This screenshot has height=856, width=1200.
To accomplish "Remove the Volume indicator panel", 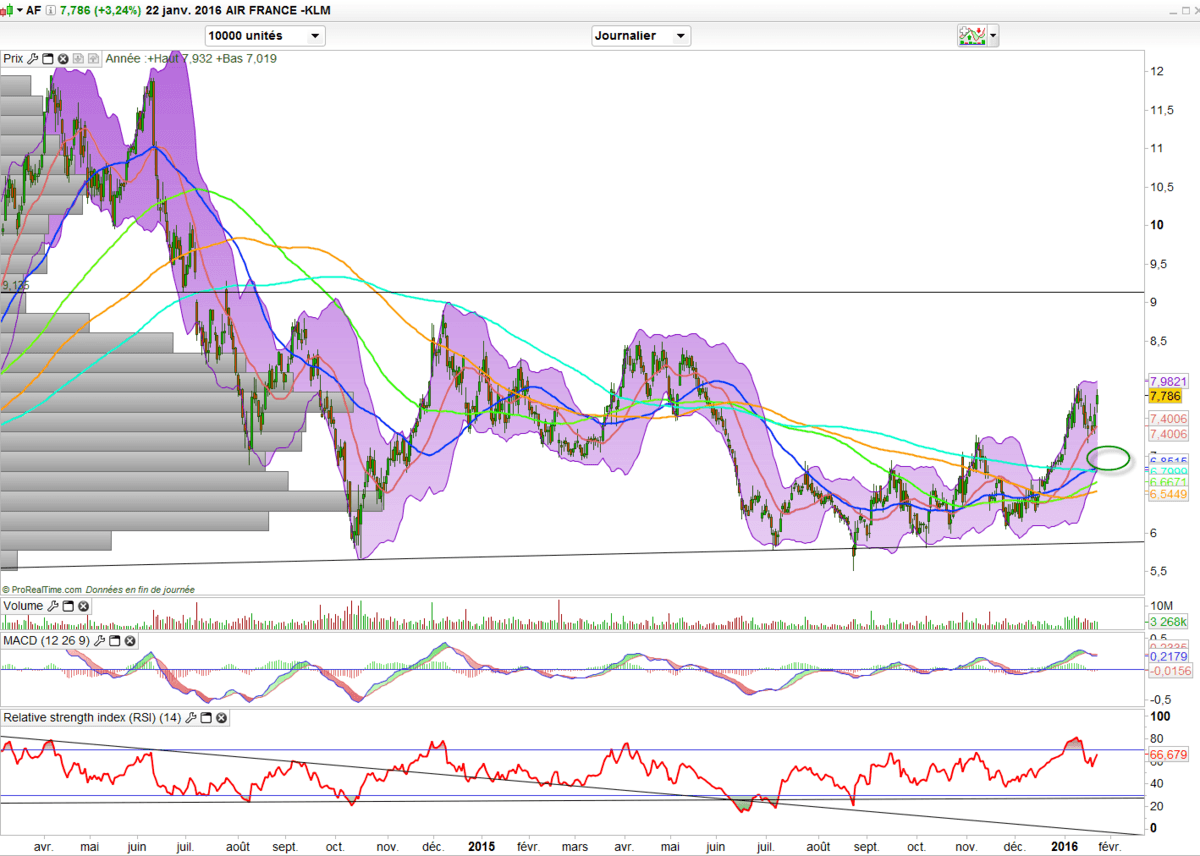I will 83,606.
